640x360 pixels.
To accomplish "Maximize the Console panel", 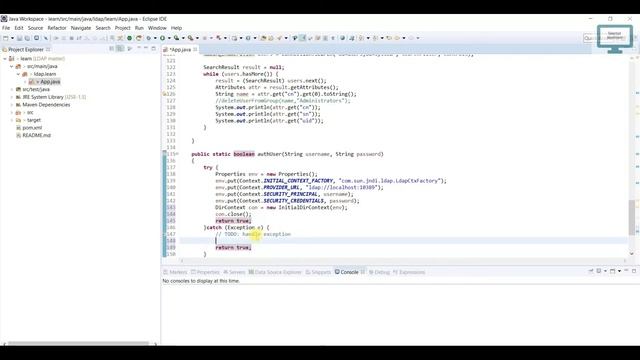I will click(634, 271).
